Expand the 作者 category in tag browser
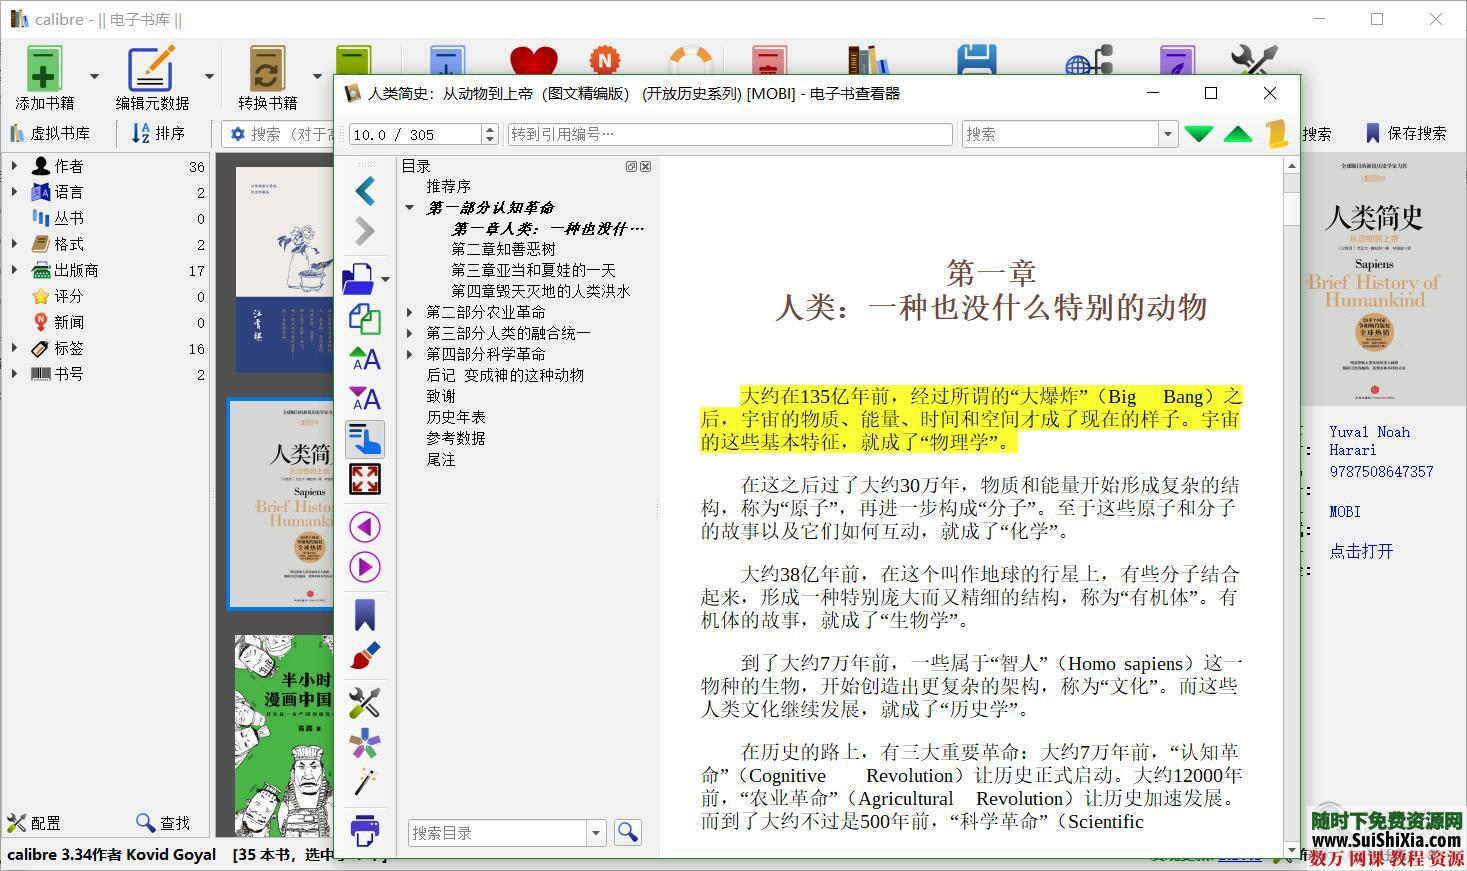 (x=14, y=166)
